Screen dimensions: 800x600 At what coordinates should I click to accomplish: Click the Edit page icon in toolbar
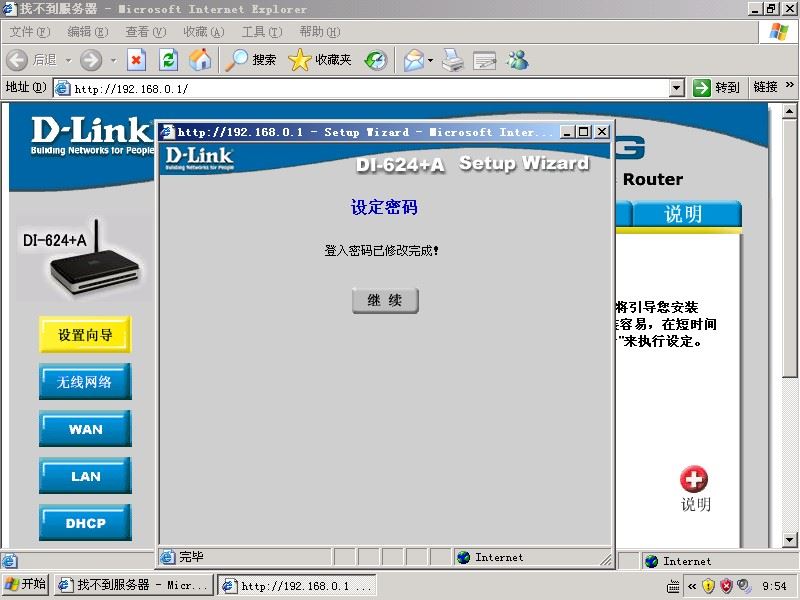[485, 60]
